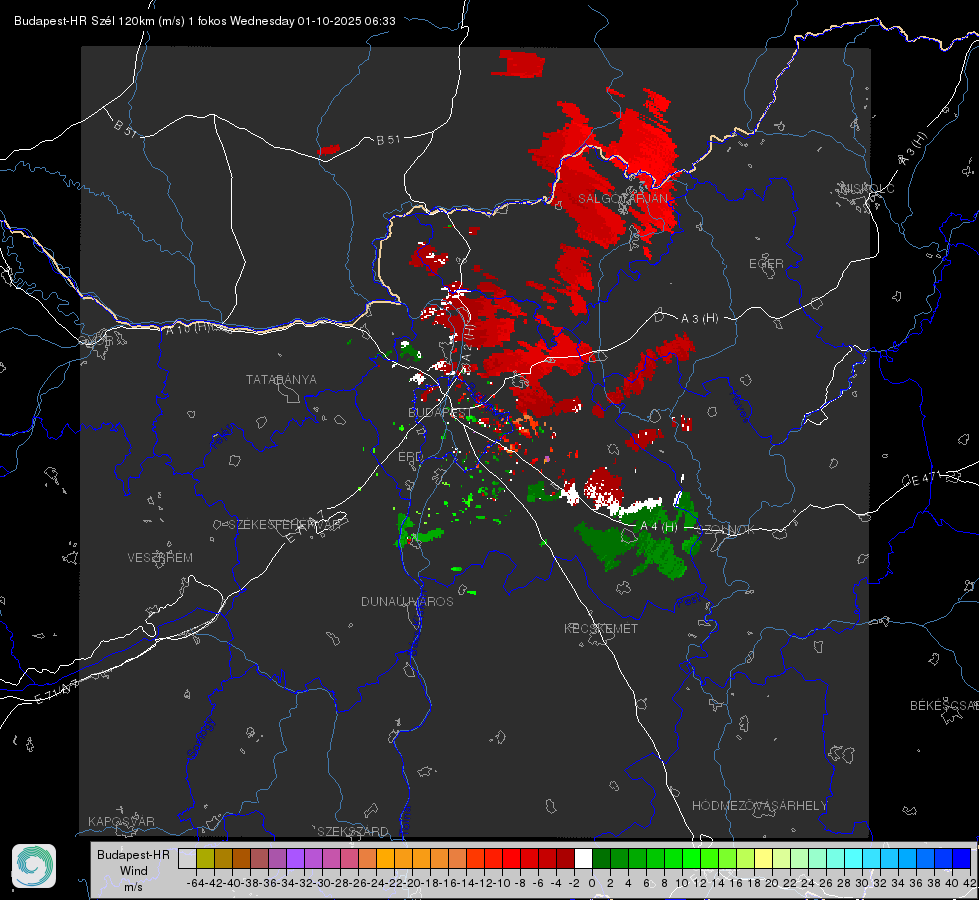Click the purple swatch above -34

click(295, 858)
